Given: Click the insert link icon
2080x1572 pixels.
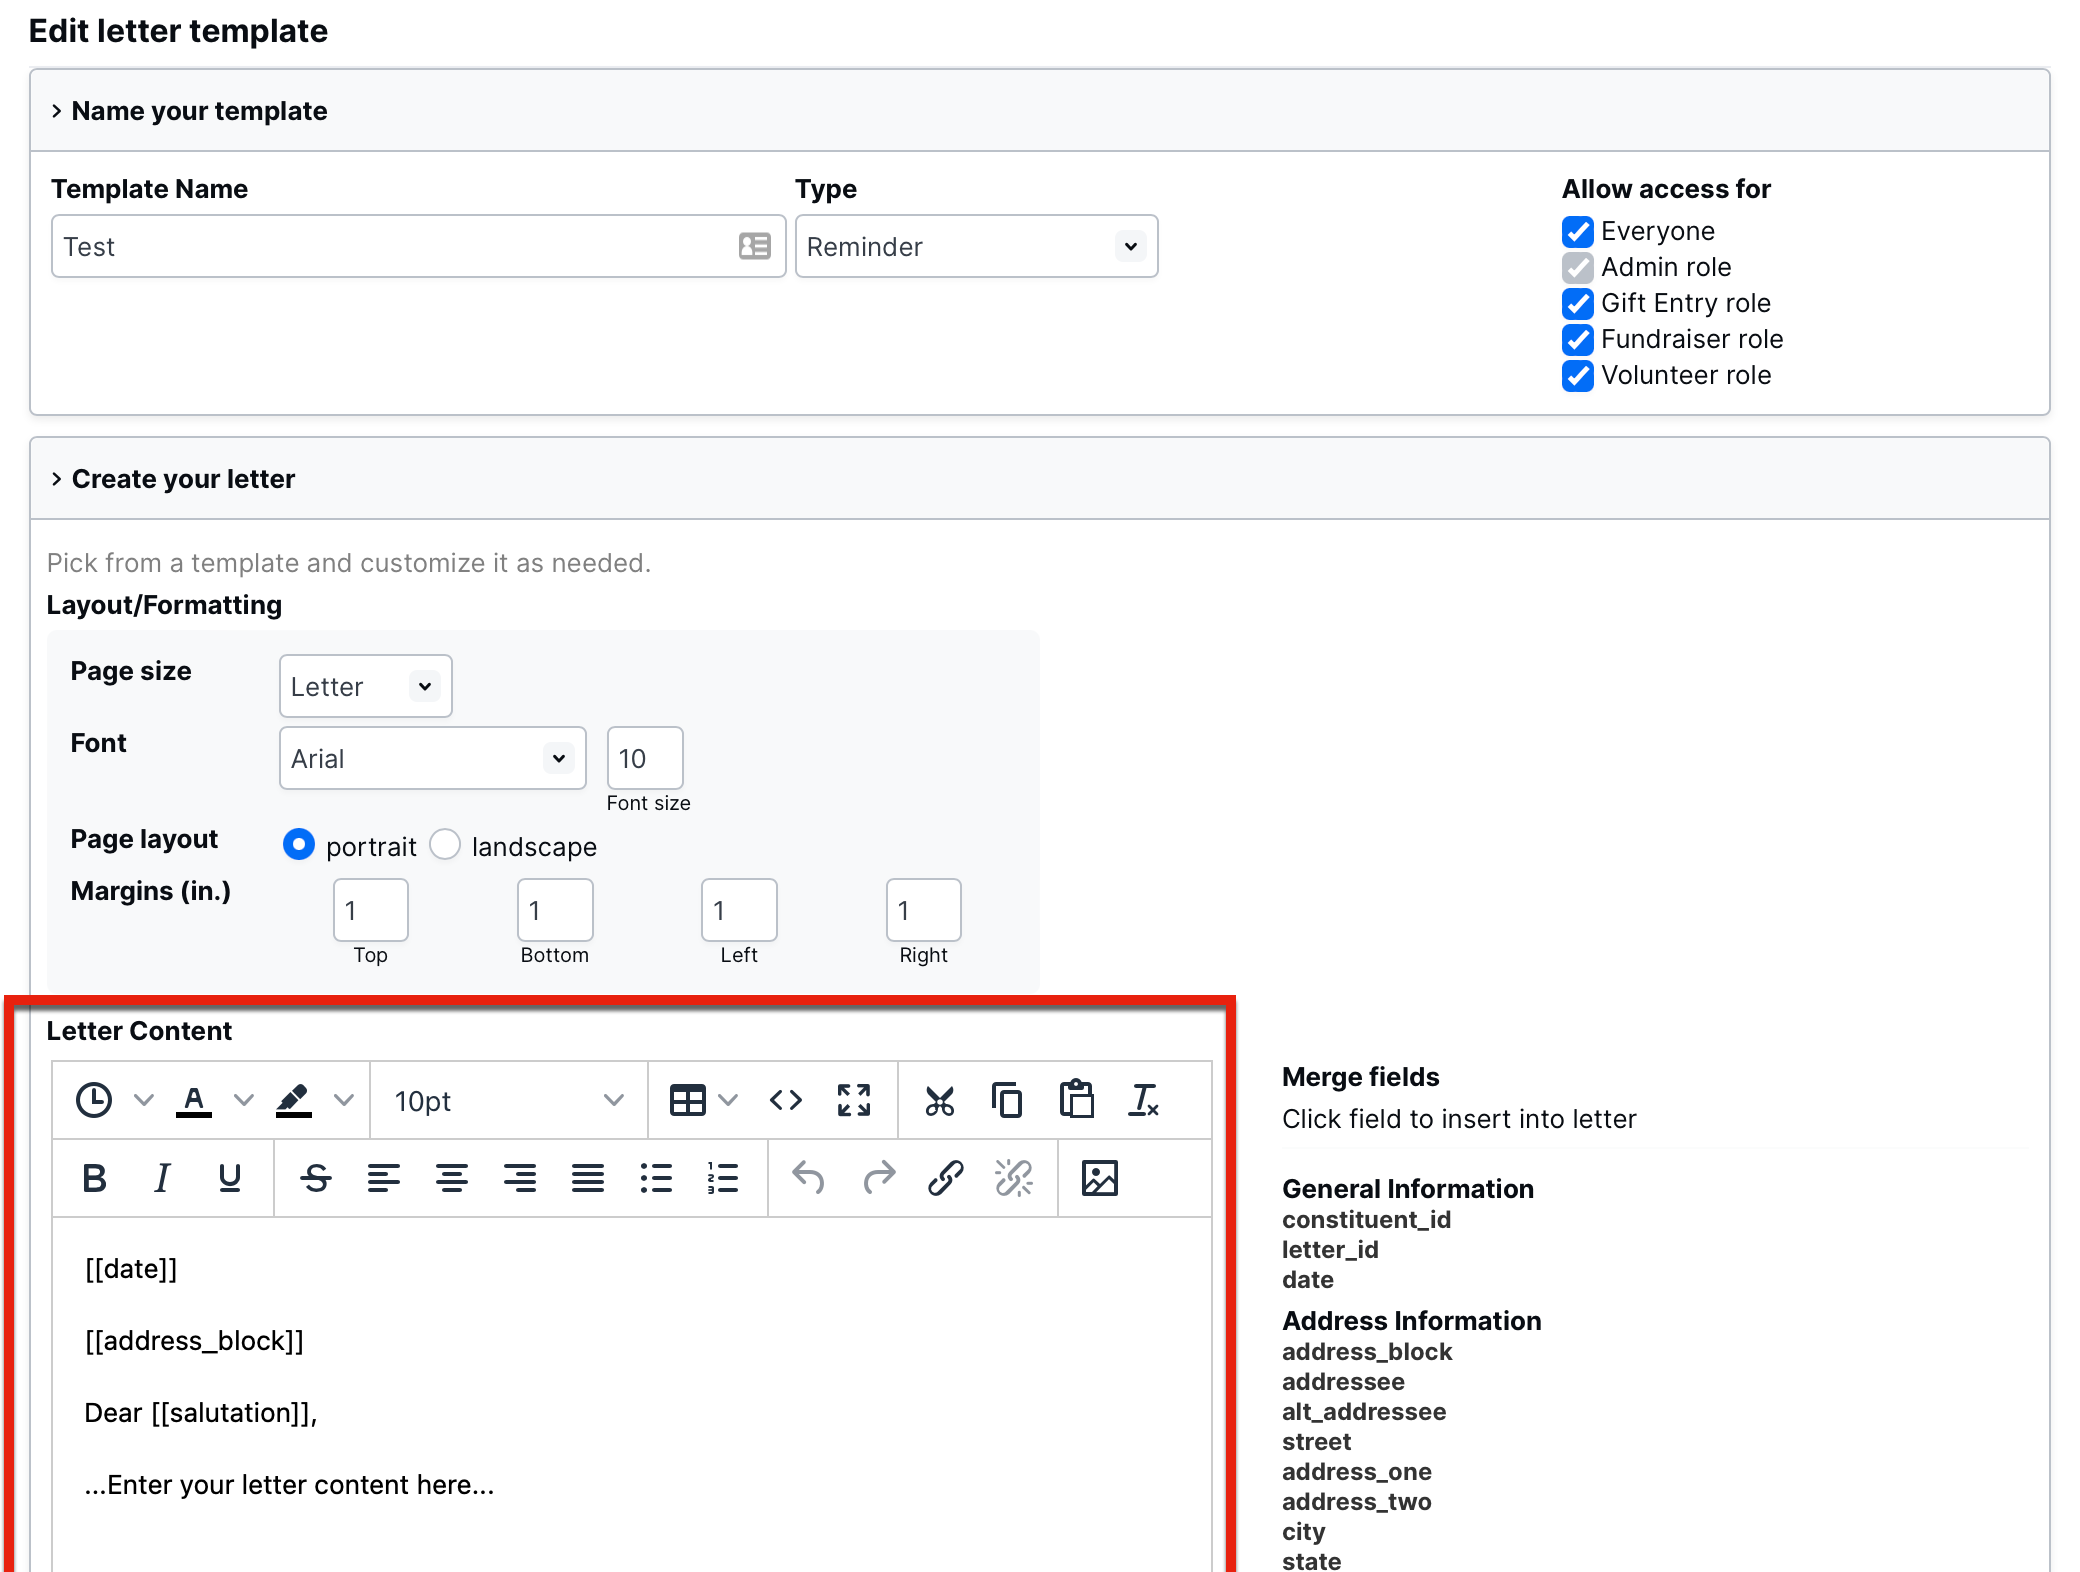Looking at the screenshot, I should coord(945,1178).
